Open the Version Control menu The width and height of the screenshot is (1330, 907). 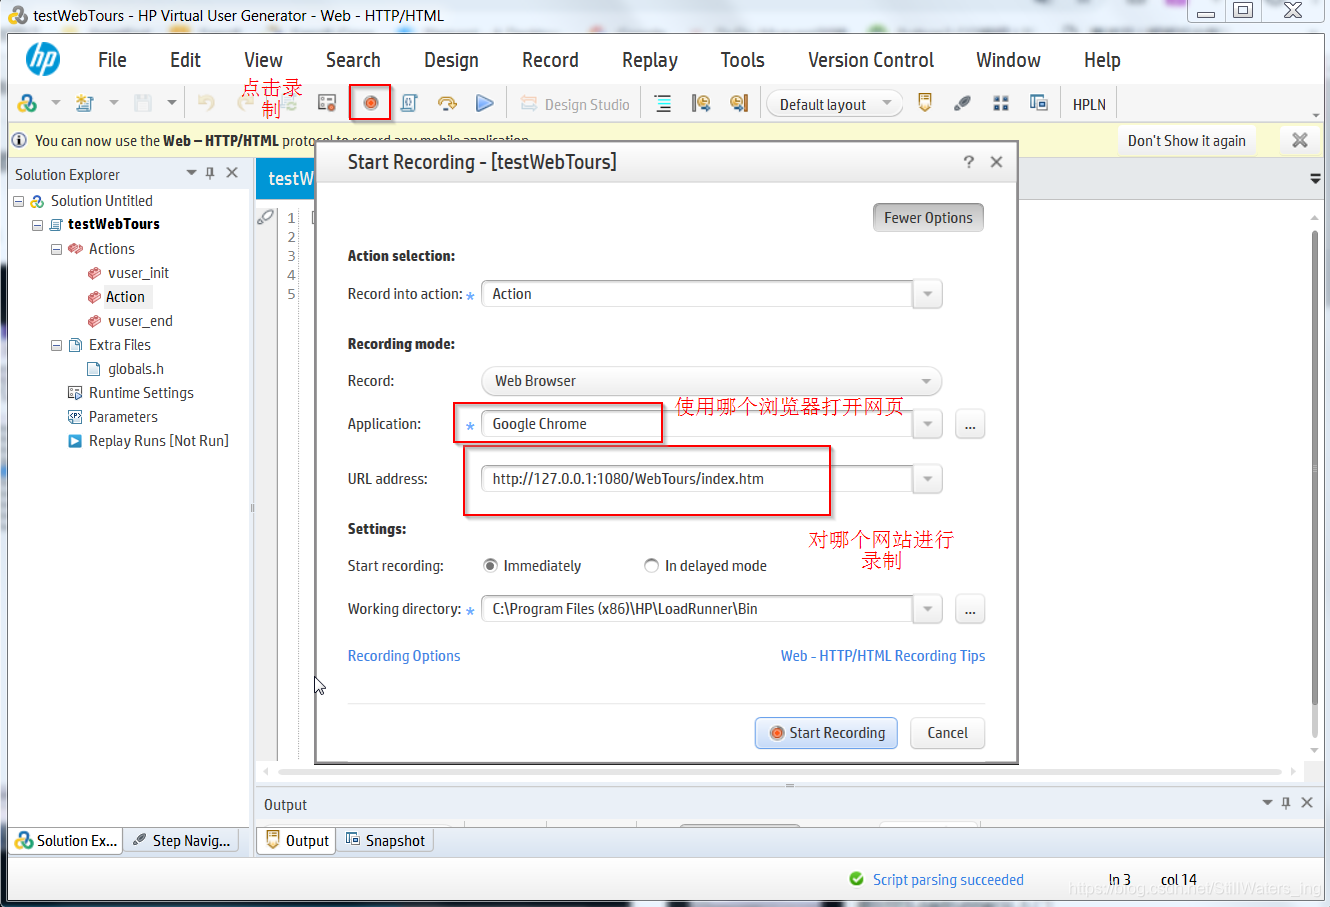coord(871,60)
